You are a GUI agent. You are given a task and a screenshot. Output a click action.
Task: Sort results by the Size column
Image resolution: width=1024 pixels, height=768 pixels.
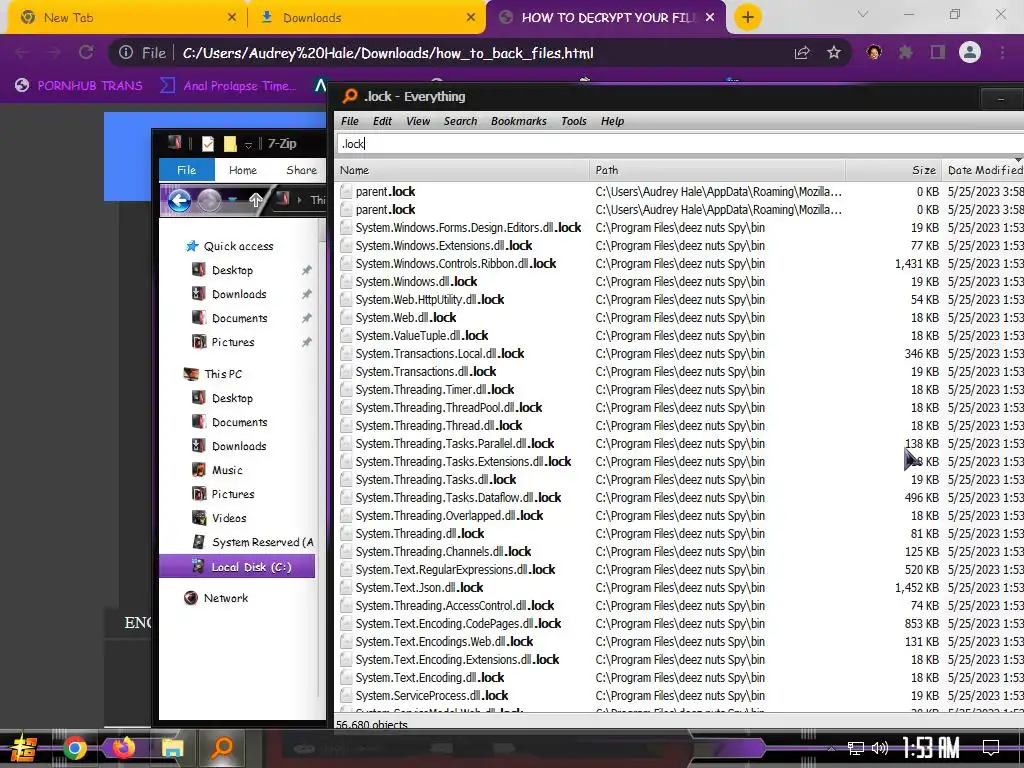pyautogui.click(x=893, y=170)
